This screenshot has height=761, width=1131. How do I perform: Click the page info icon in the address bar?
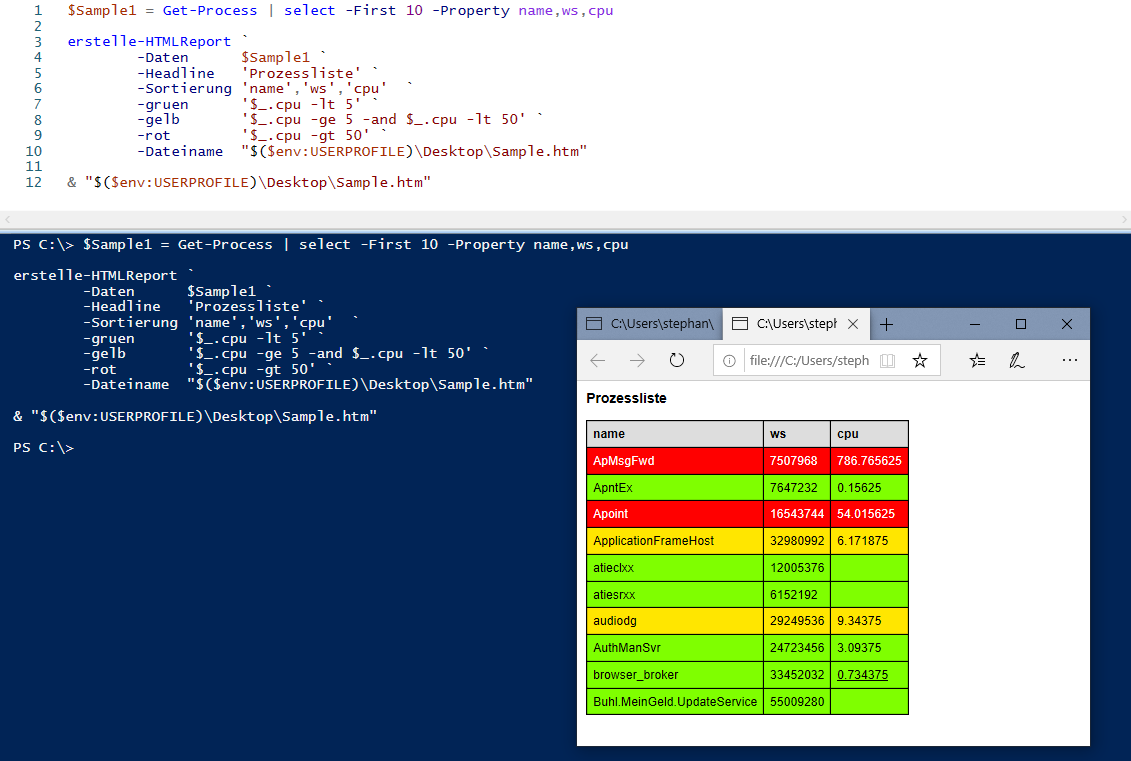pos(729,361)
